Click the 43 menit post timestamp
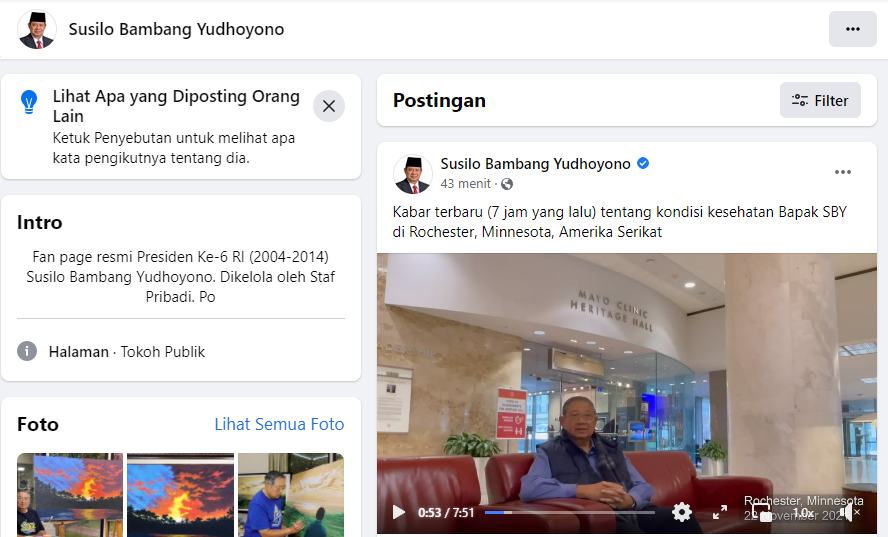 (466, 184)
